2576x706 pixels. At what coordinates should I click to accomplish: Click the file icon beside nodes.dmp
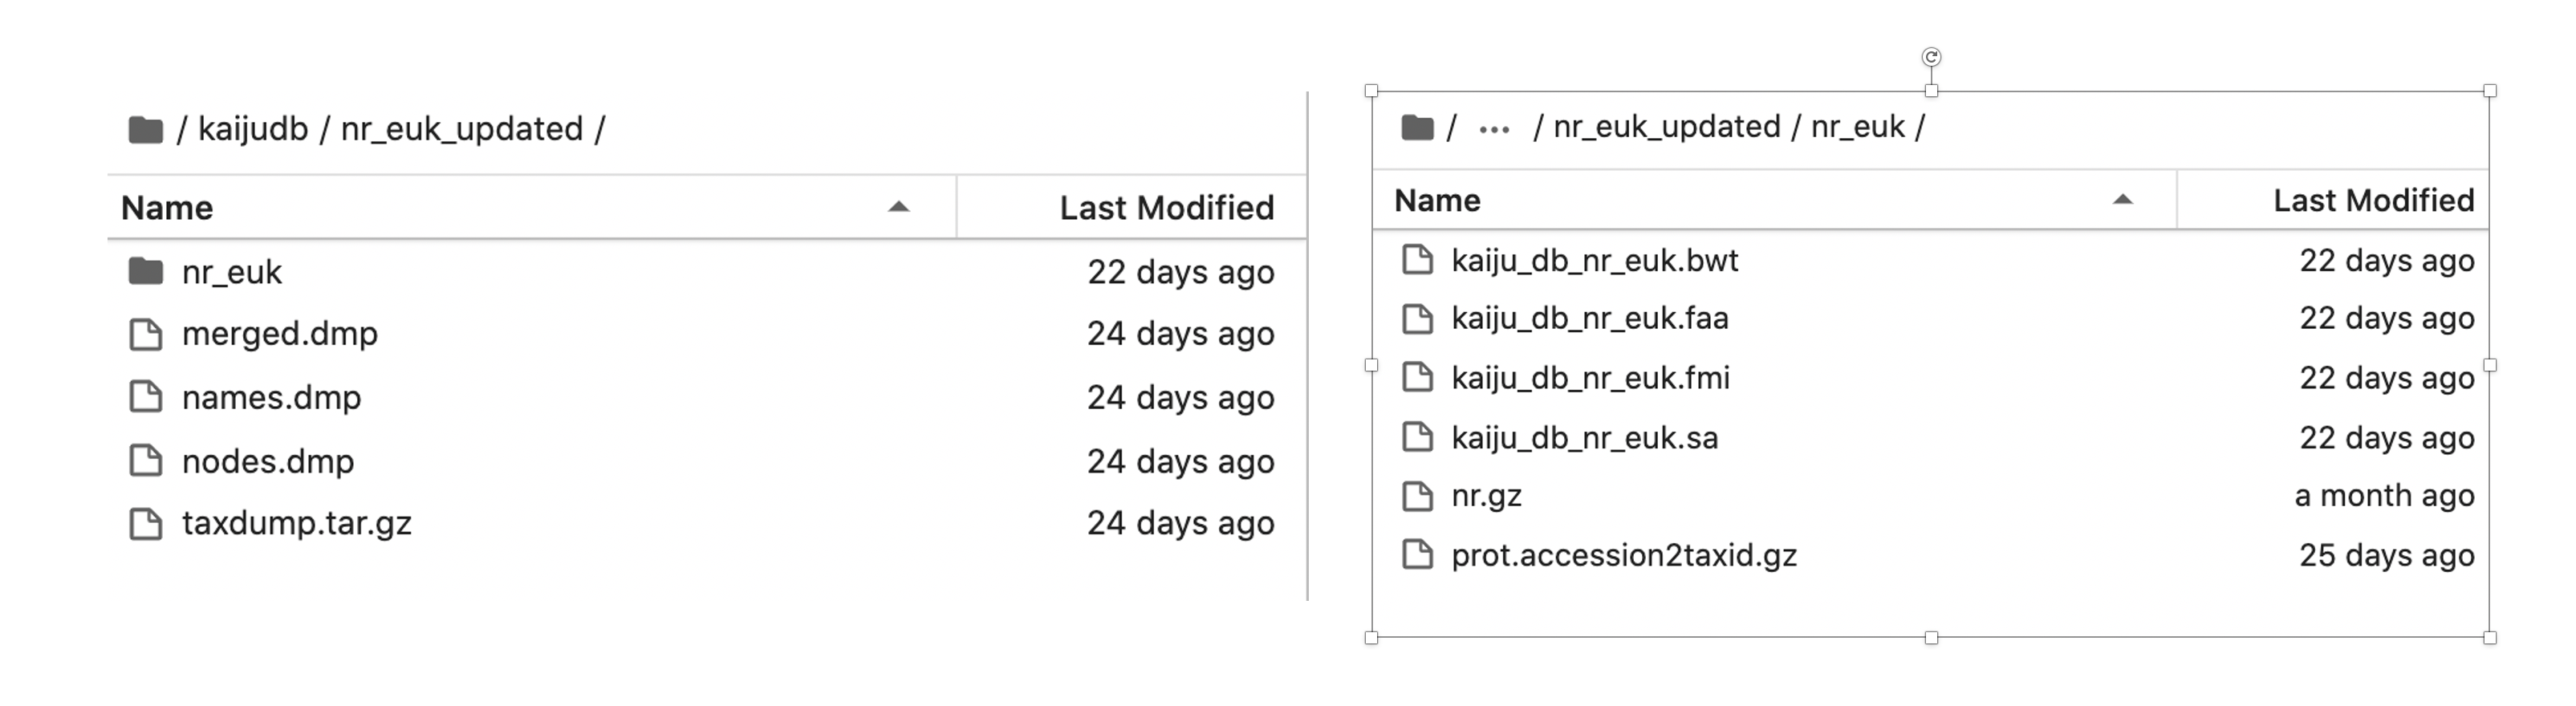pyautogui.click(x=148, y=461)
